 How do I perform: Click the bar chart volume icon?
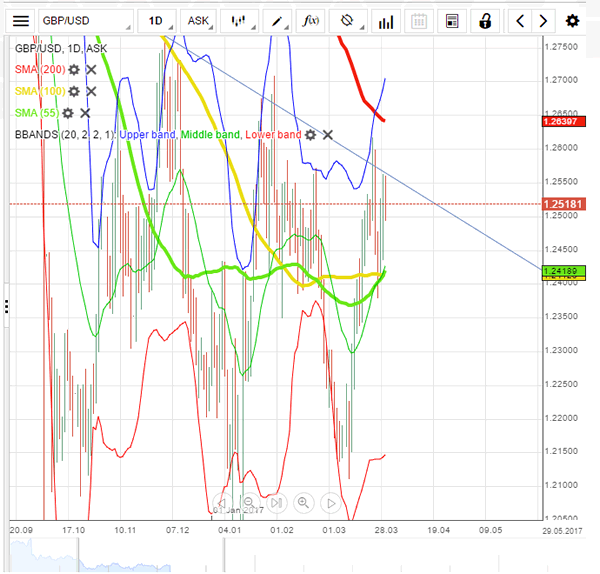point(386,21)
